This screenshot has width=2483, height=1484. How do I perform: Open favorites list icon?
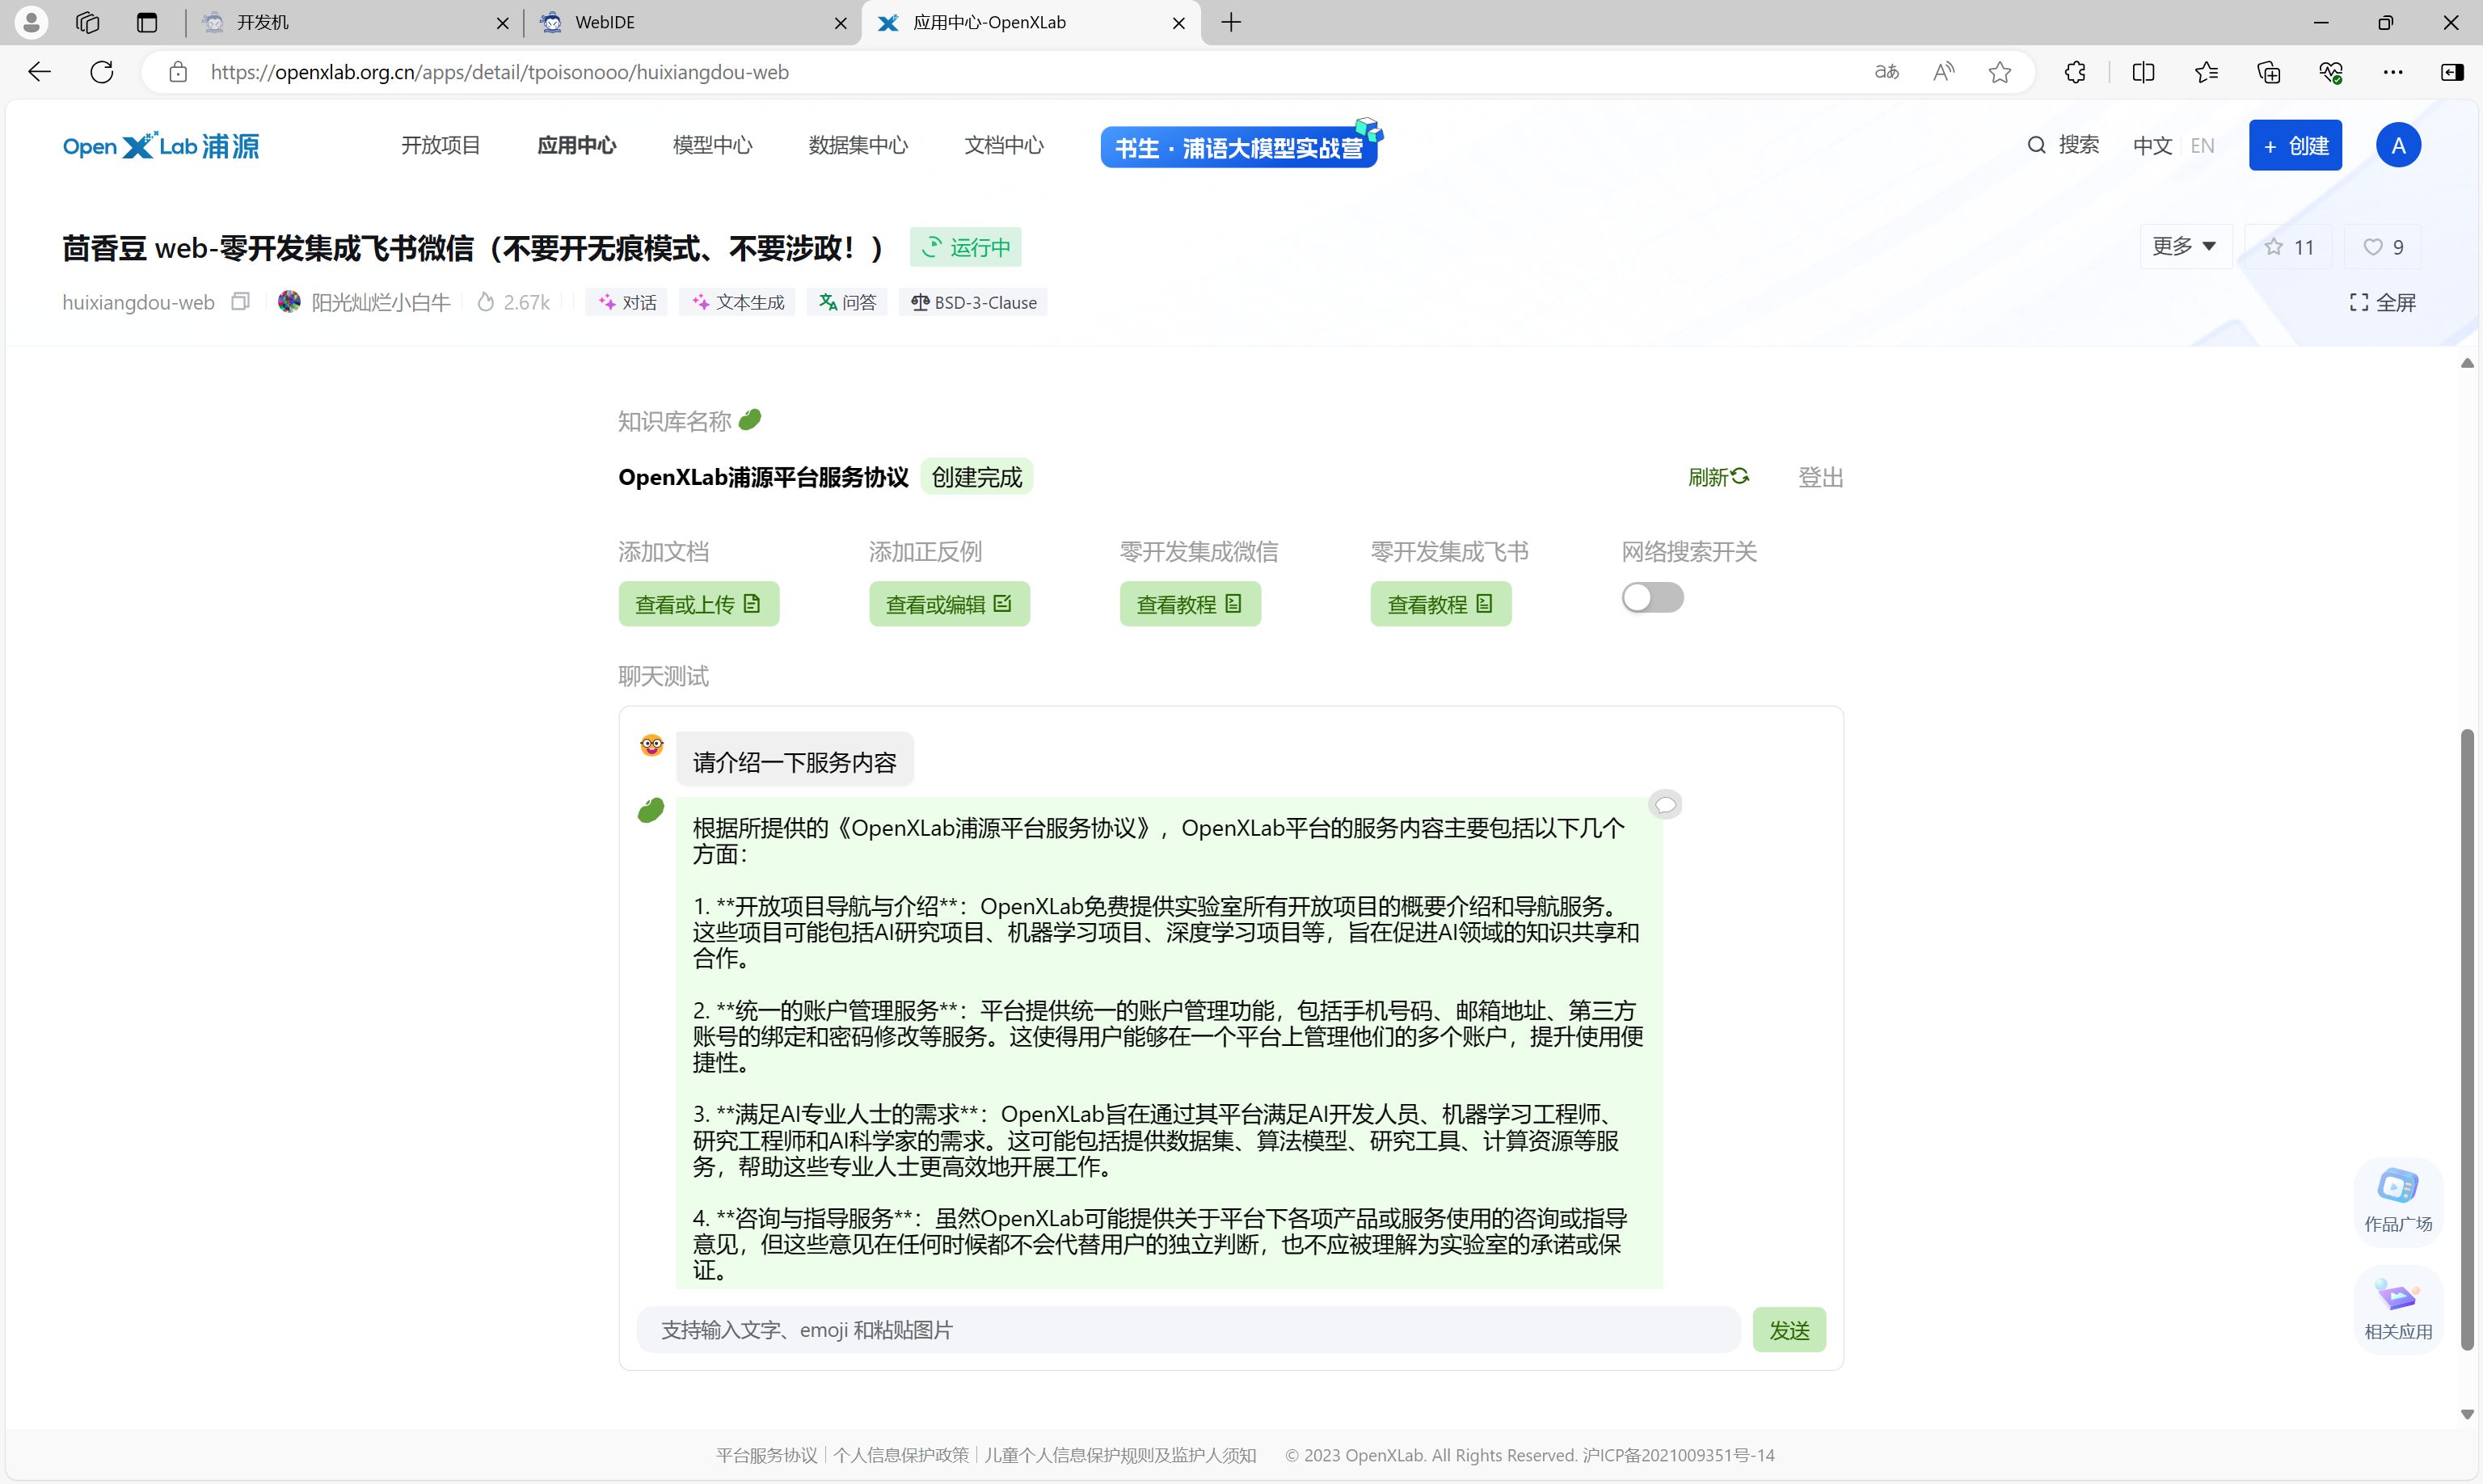coord(2206,72)
